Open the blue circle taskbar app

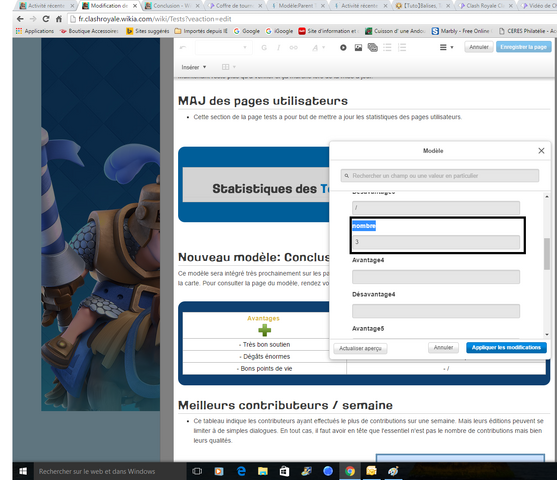point(328,471)
